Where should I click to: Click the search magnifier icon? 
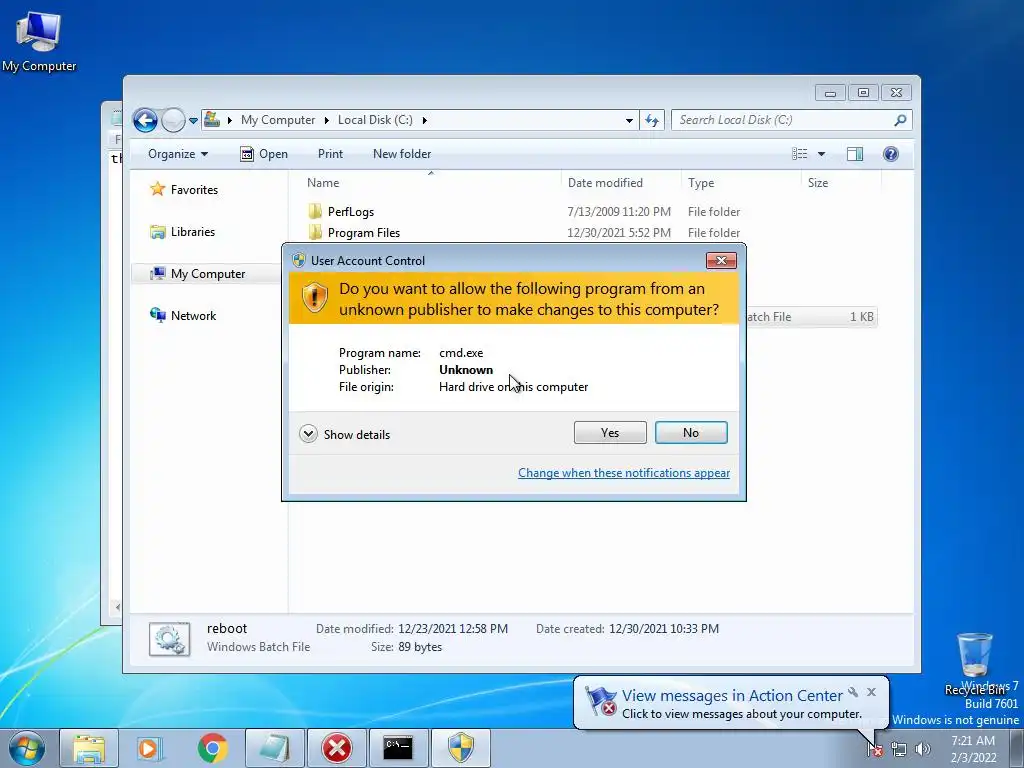(x=900, y=120)
